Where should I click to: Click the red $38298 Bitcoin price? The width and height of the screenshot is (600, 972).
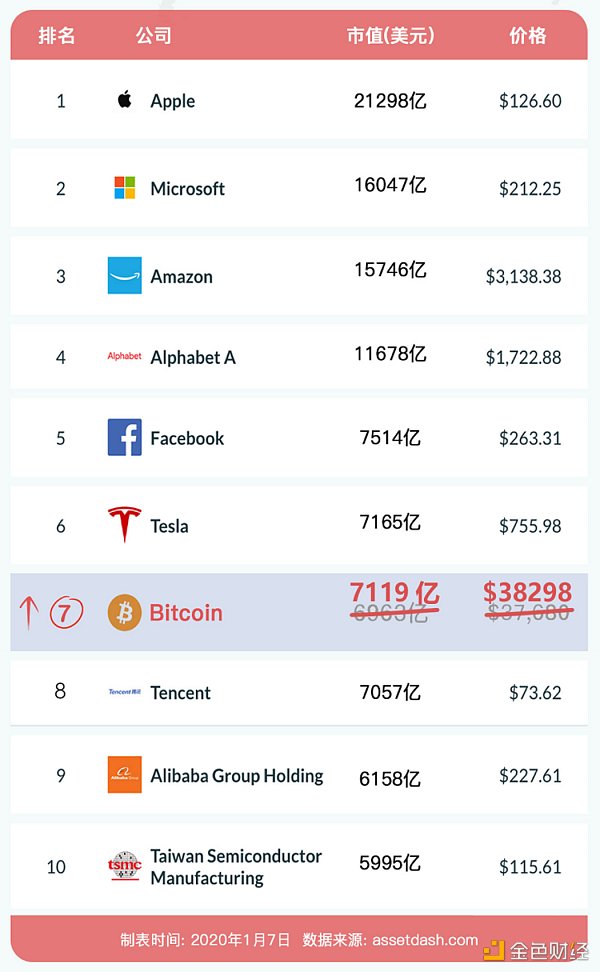(x=528, y=593)
